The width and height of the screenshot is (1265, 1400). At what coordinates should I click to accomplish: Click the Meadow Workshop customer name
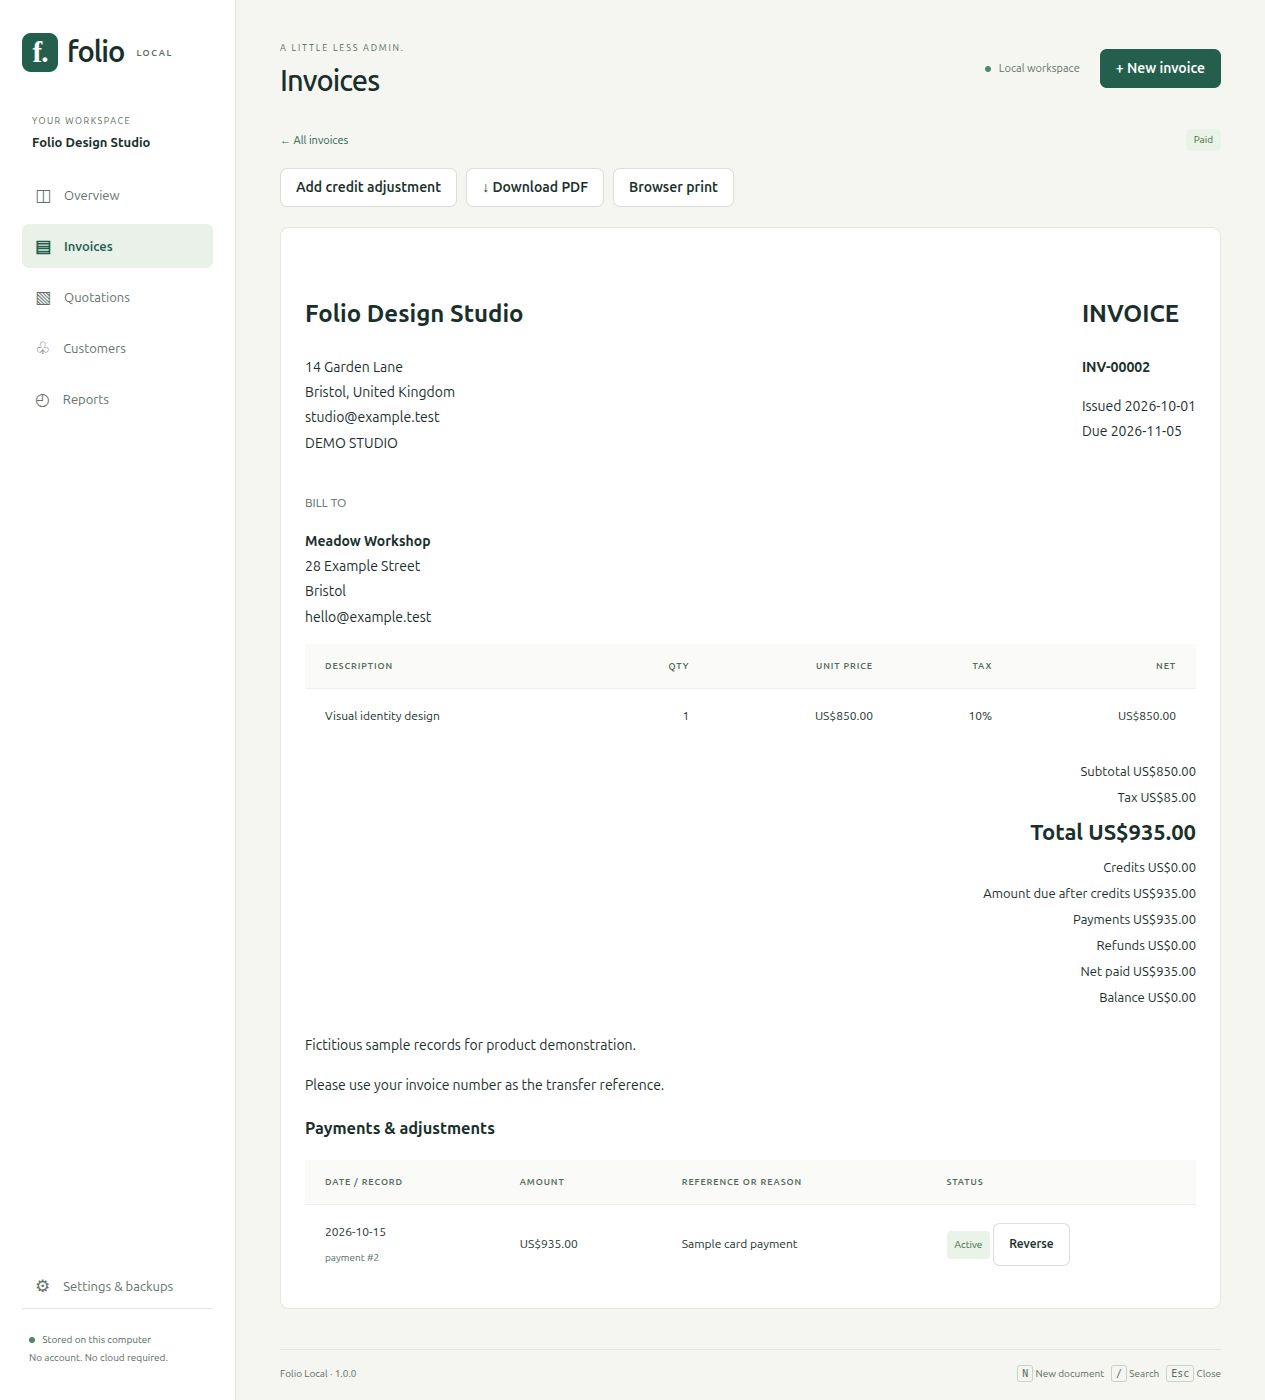click(368, 541)
